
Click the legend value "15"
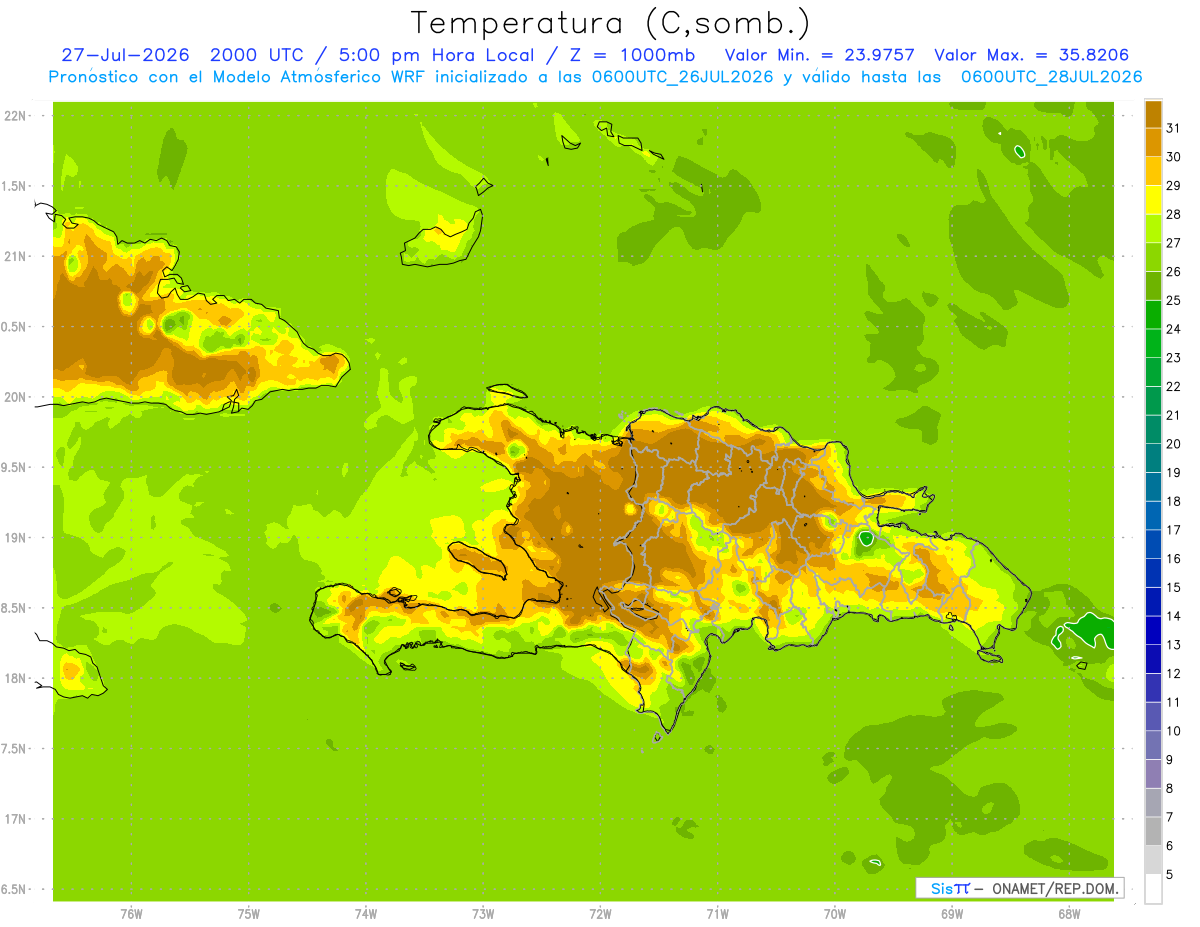(x=1174, y=588)
